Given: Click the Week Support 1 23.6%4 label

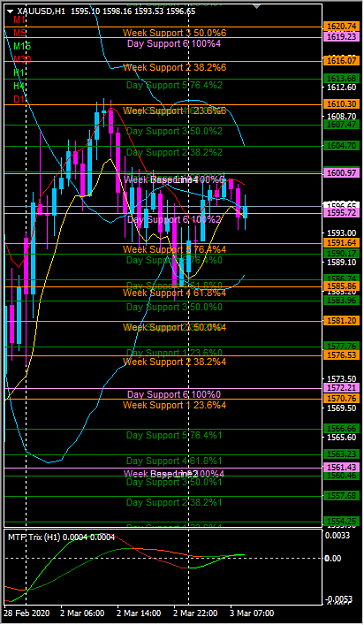Looking at the screenshot, I should coord(175,405).
